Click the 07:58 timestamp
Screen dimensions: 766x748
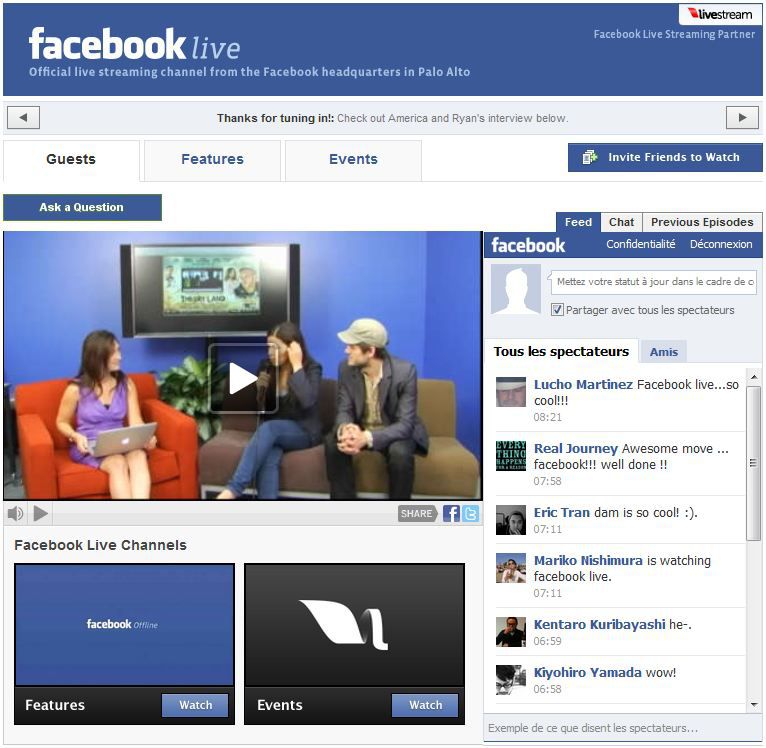pyautogui.click(x=548, y=481)
